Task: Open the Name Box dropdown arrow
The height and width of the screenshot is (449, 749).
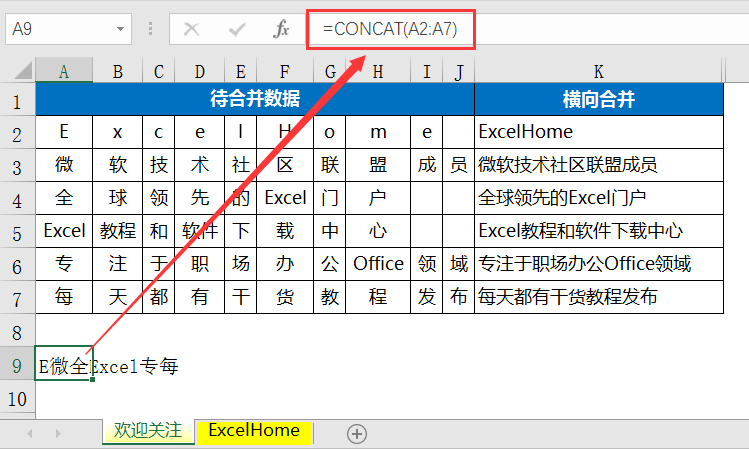Action: 120,29
